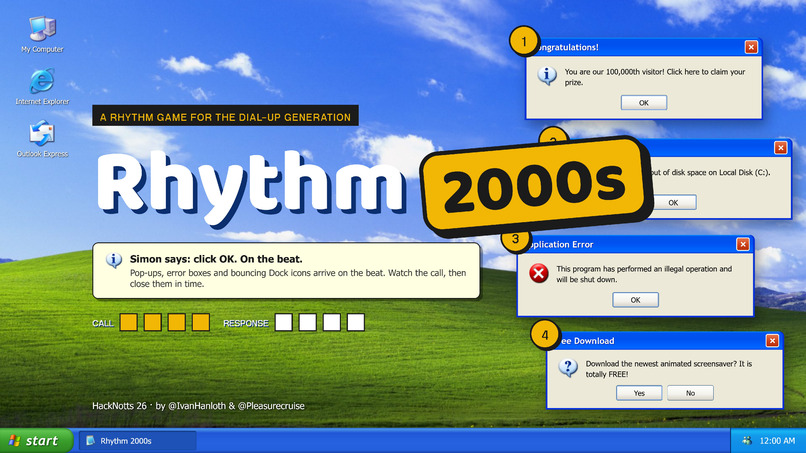Close the Free Download popup
This screenshot has width=806, height=453.
point(772,340)
